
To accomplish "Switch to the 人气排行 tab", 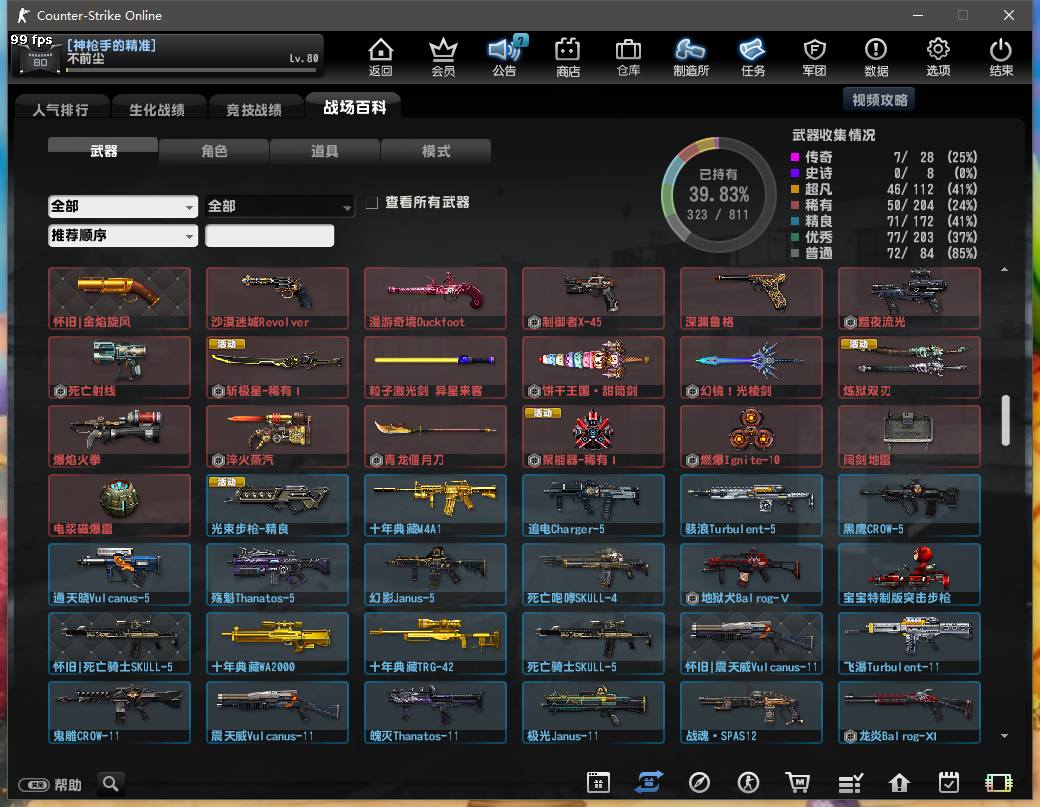I will pos(60,109).
